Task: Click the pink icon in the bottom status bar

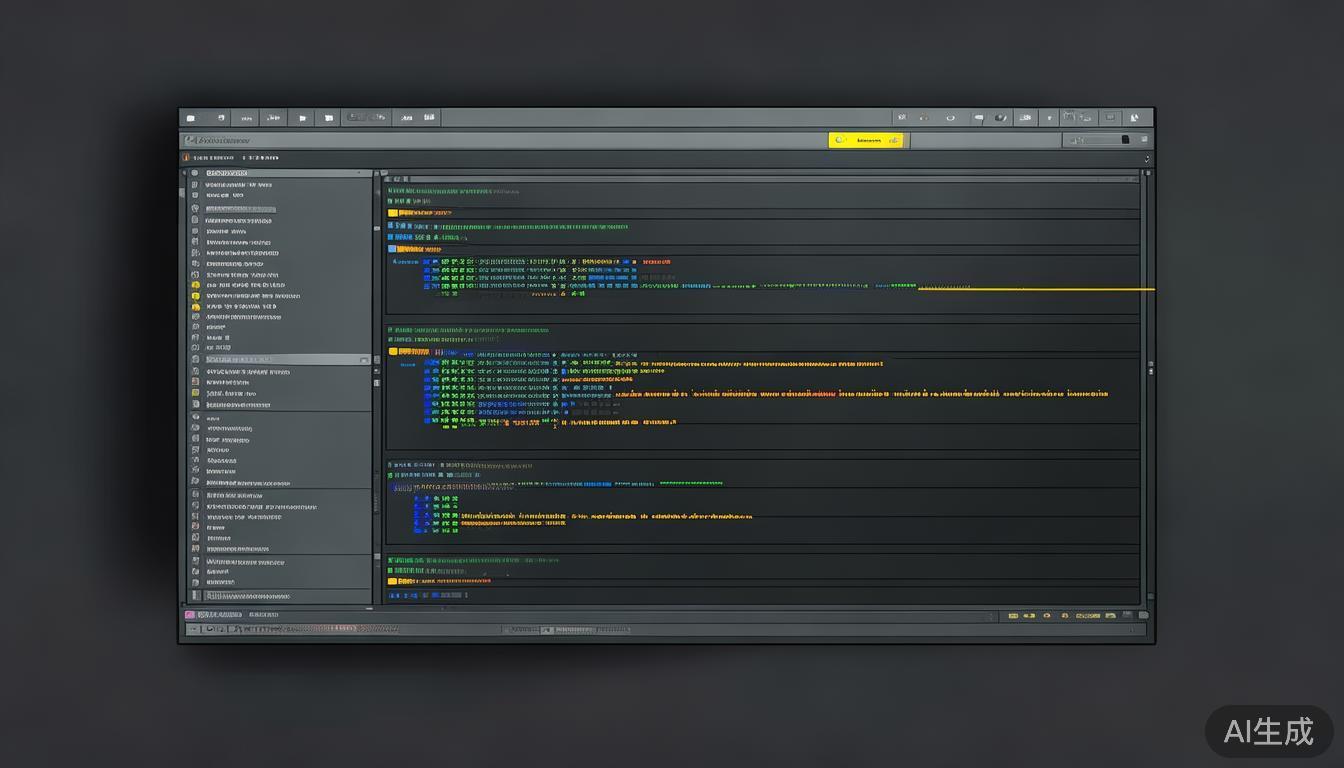Action: click(x=190, y=615)
